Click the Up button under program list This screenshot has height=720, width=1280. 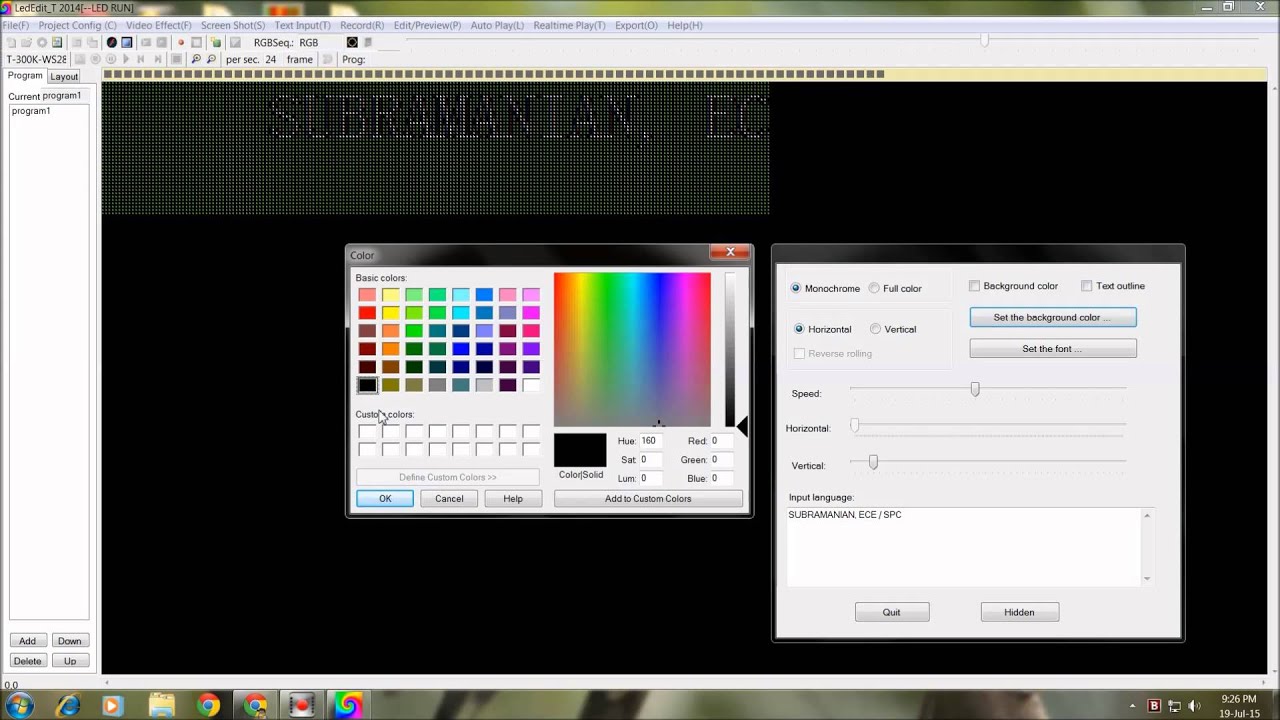pos(70,661)
